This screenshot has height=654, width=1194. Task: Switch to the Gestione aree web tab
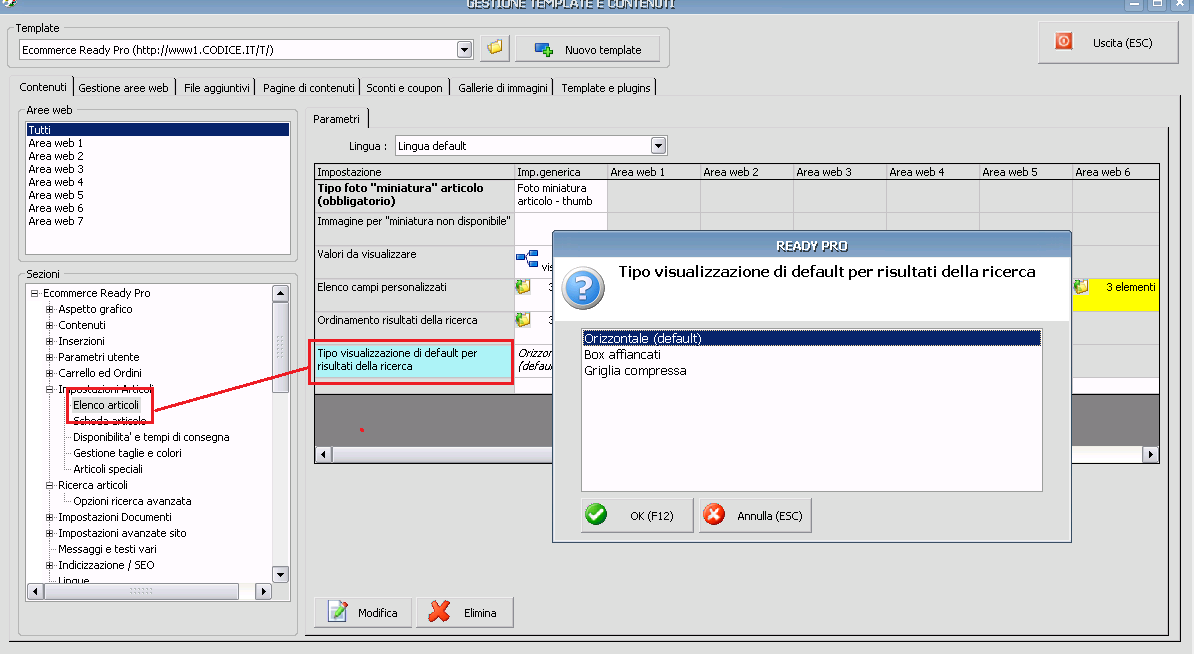click(123, 88)
